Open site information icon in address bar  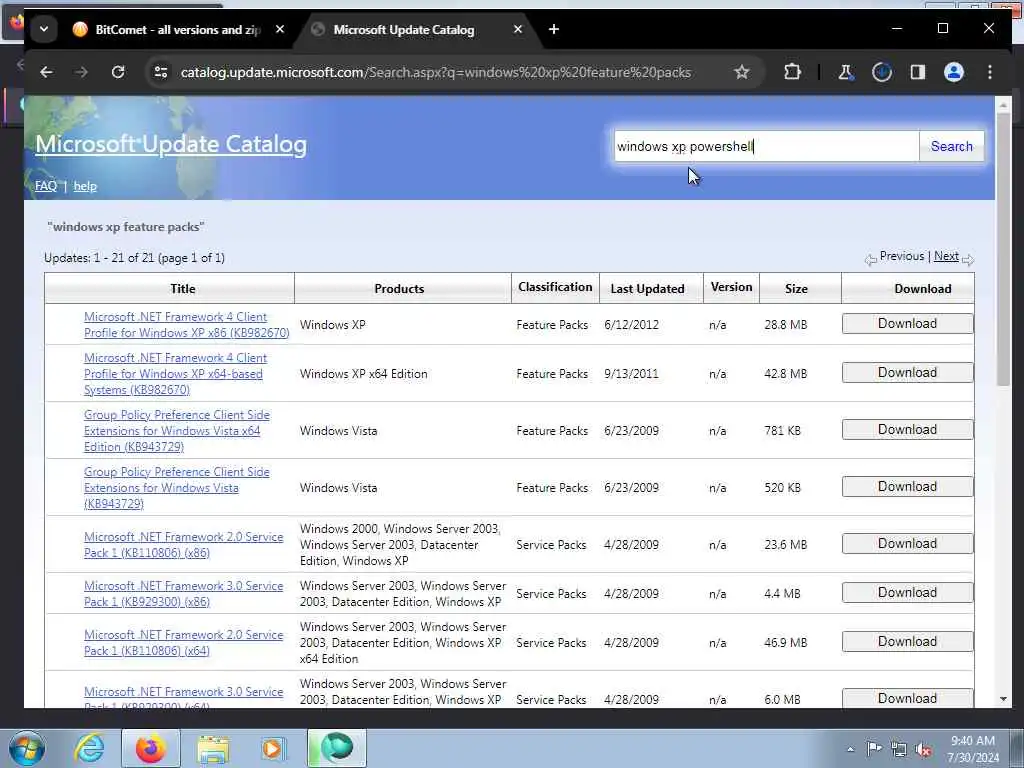161,72
